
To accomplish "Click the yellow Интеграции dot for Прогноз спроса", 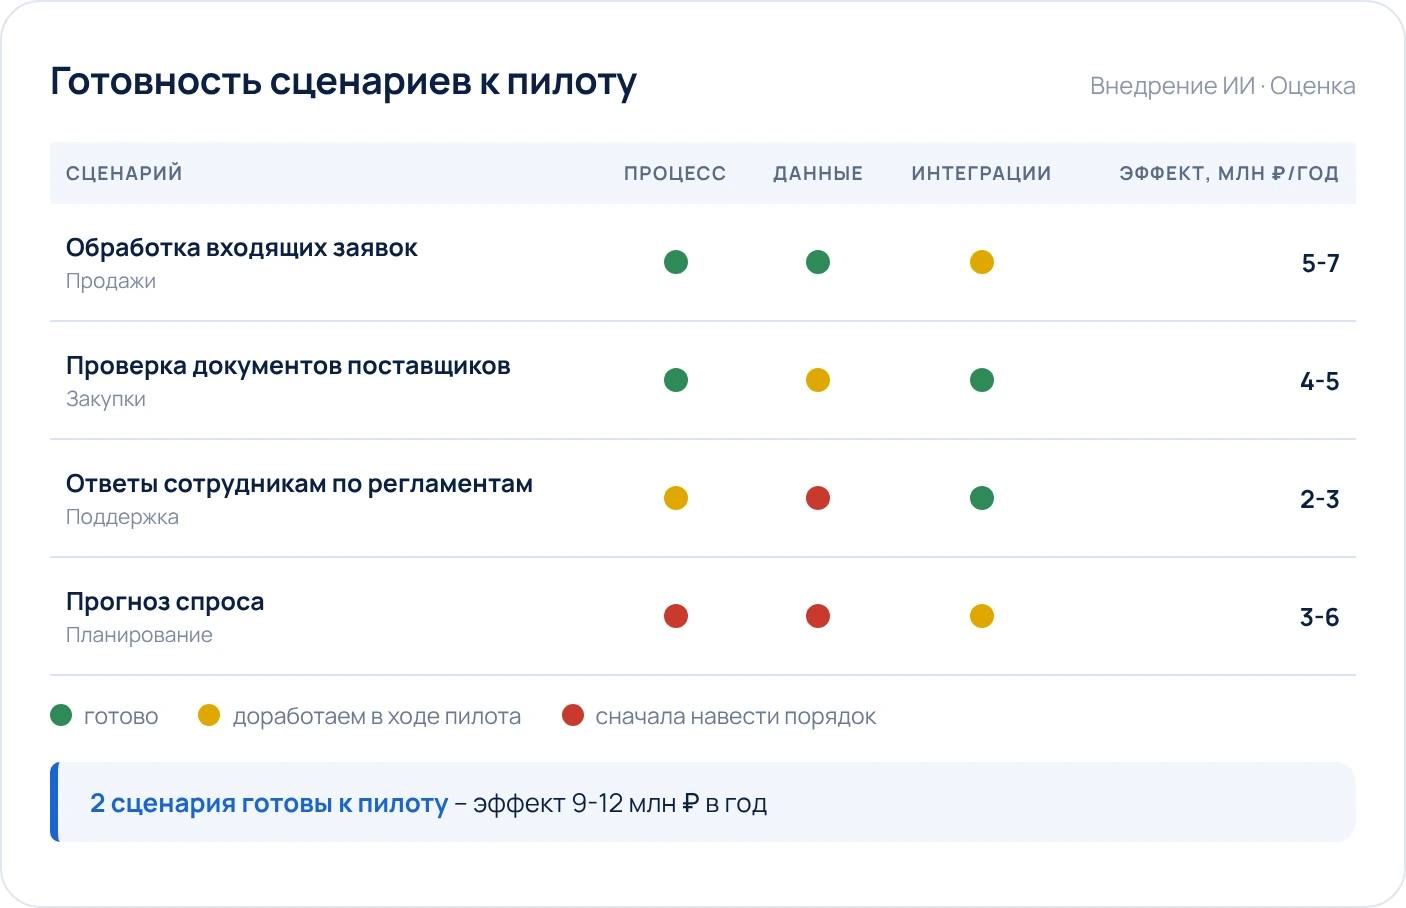I will pos(982,616).
